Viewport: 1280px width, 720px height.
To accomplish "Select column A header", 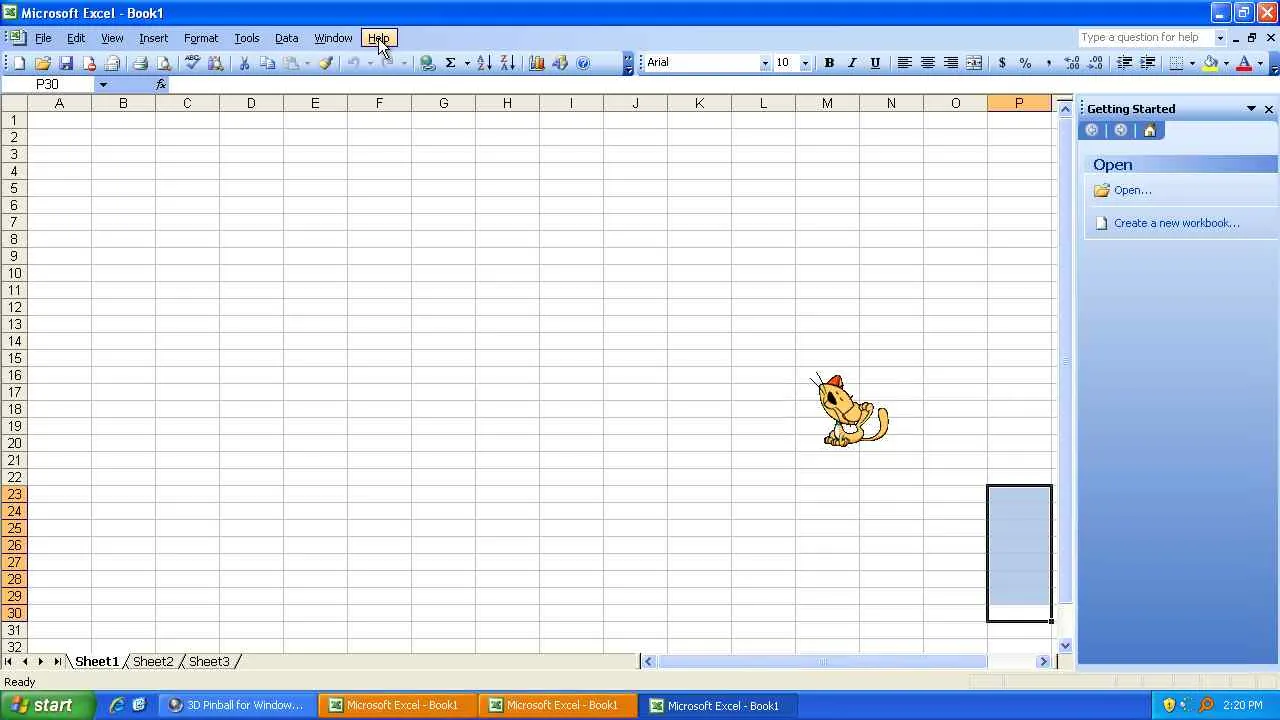I will click(x=59, y=104).
